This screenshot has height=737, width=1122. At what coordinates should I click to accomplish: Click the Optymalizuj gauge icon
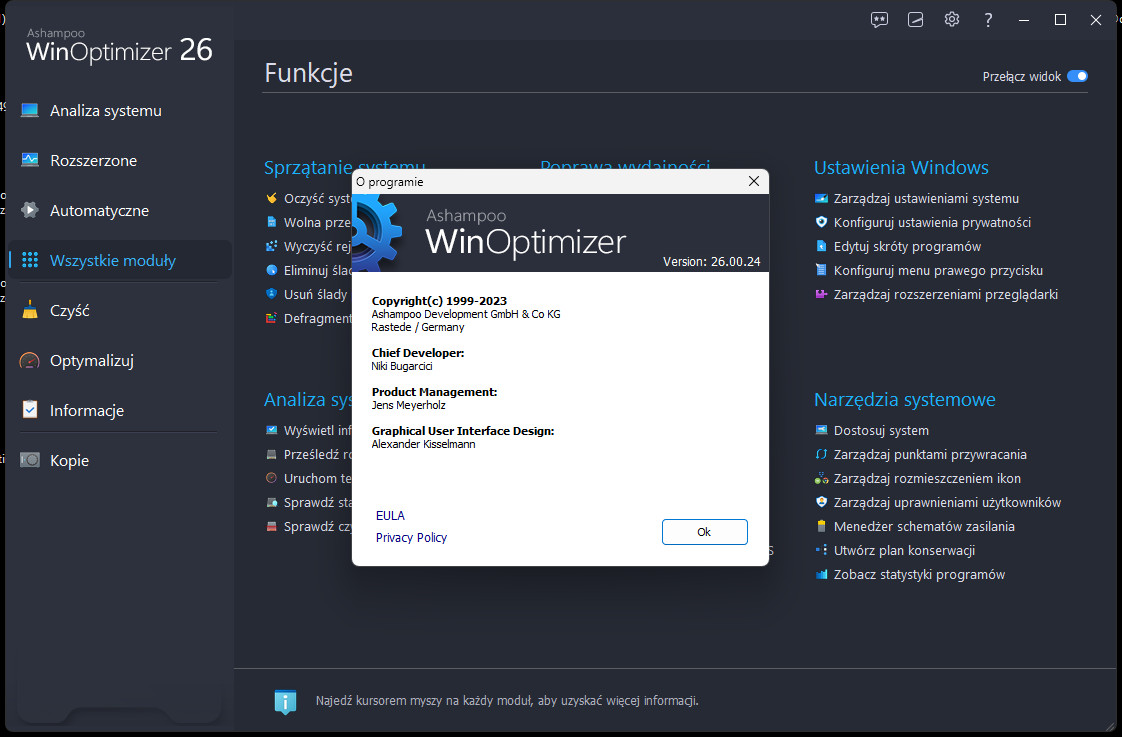[x=29, y=361]
